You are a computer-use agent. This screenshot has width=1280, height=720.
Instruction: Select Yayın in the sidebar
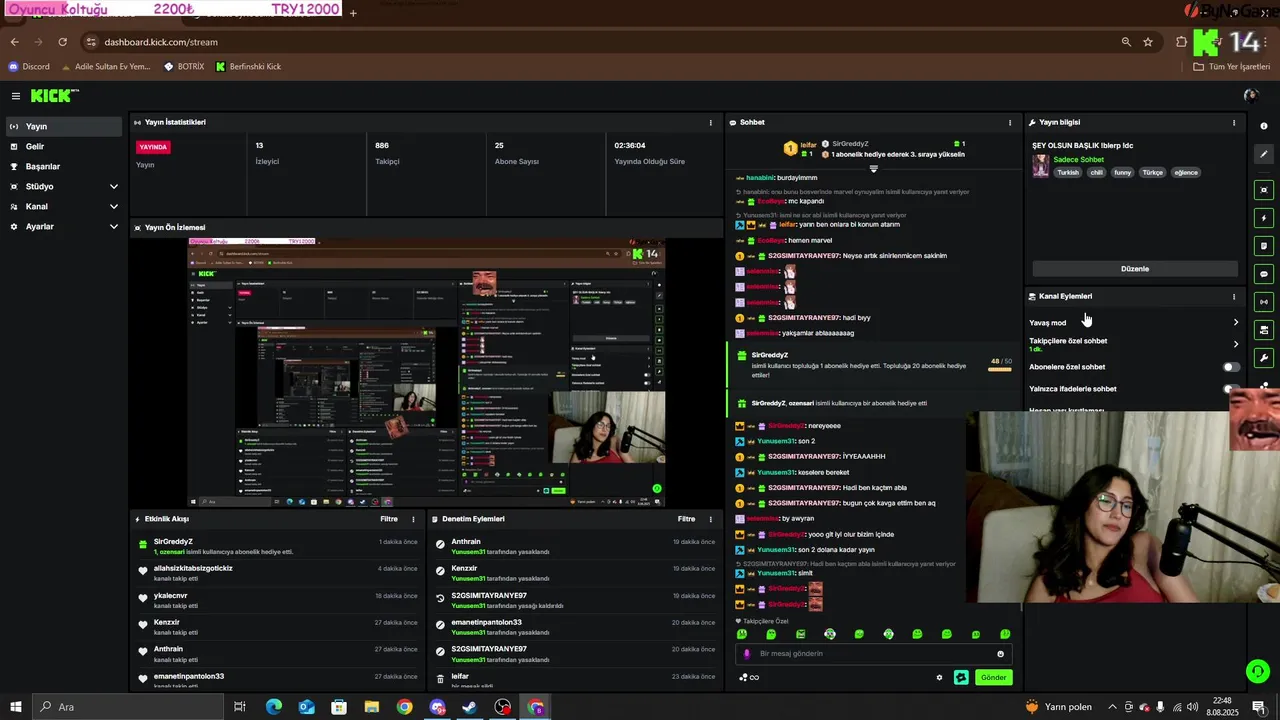click(65, 126)
